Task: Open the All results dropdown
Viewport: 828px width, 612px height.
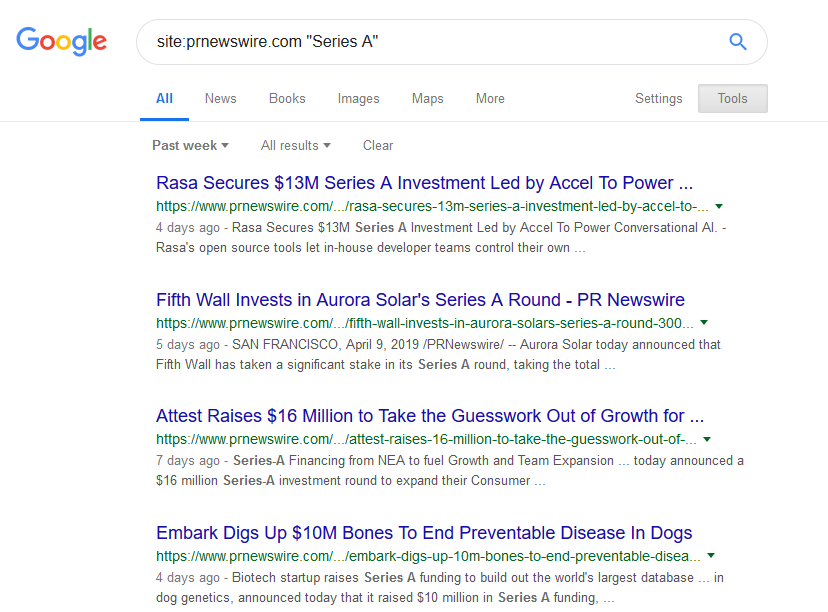Action: pos(296,145)
